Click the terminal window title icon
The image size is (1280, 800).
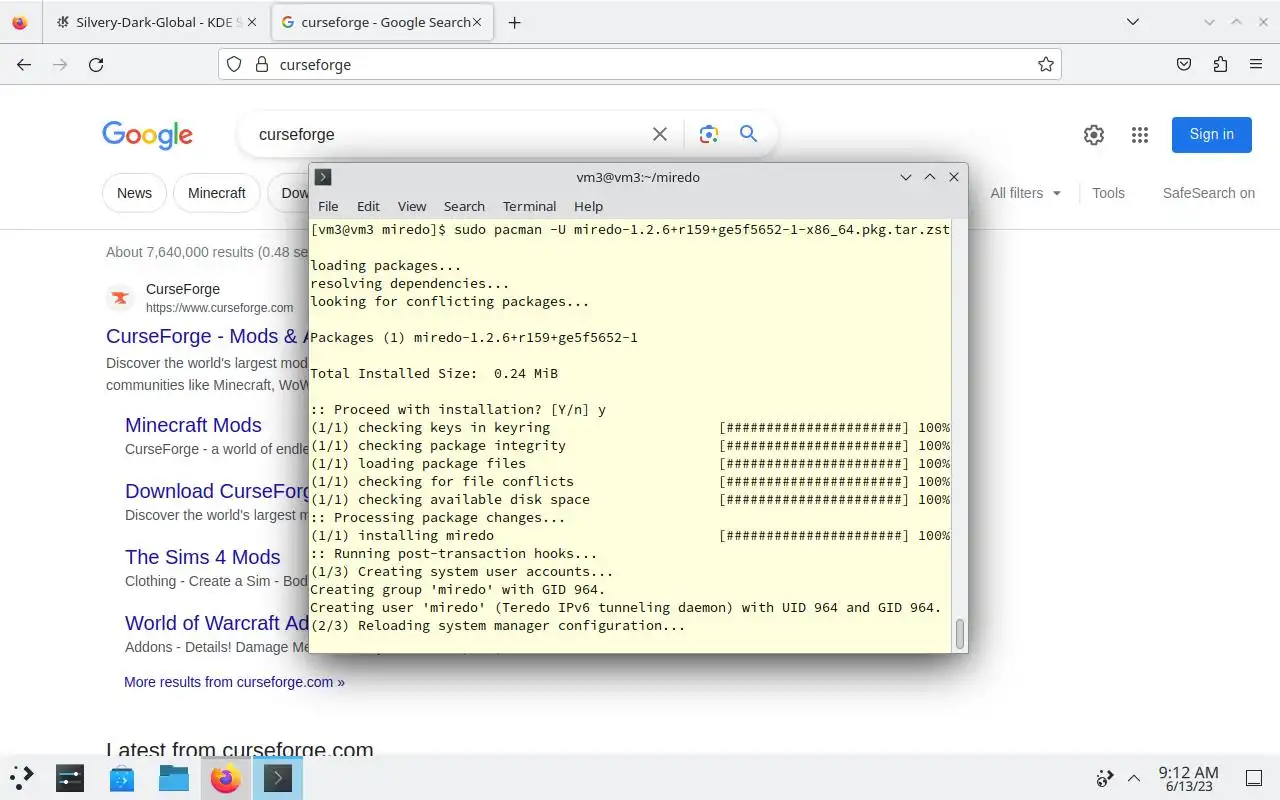click(323, 177)
